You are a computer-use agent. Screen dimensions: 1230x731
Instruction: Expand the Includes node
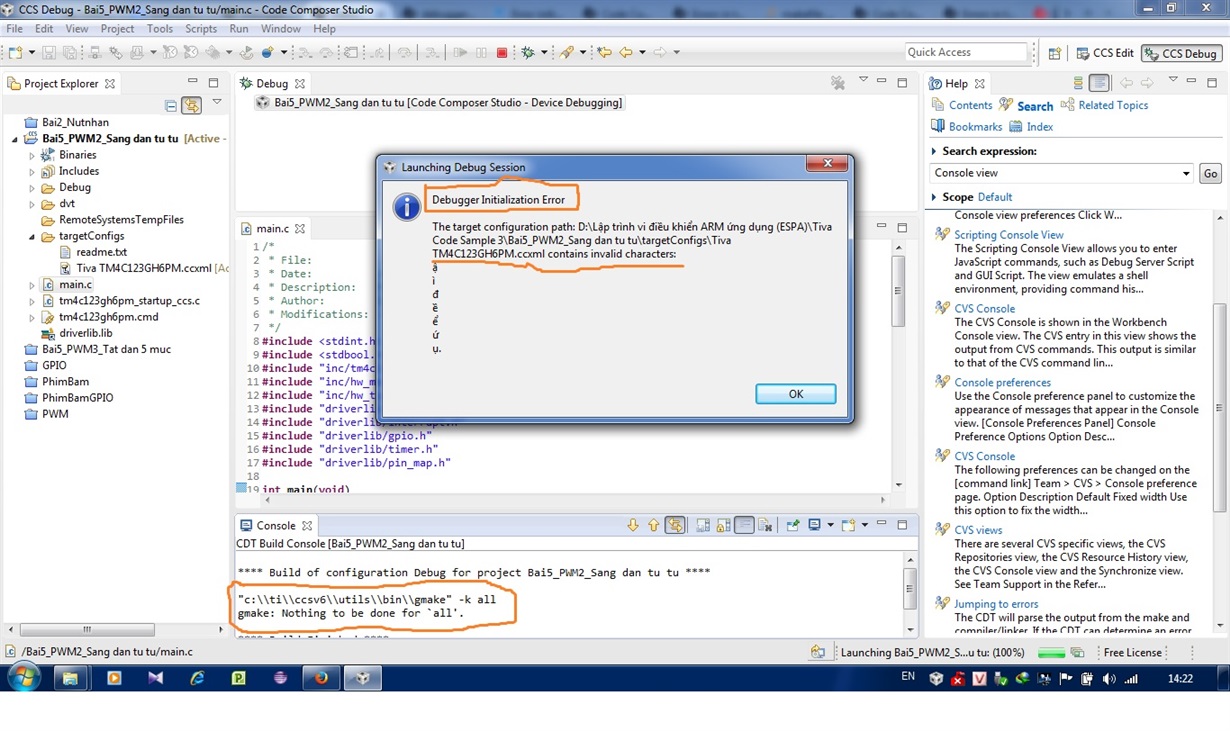pyautogui.click(x=32, y=172)
